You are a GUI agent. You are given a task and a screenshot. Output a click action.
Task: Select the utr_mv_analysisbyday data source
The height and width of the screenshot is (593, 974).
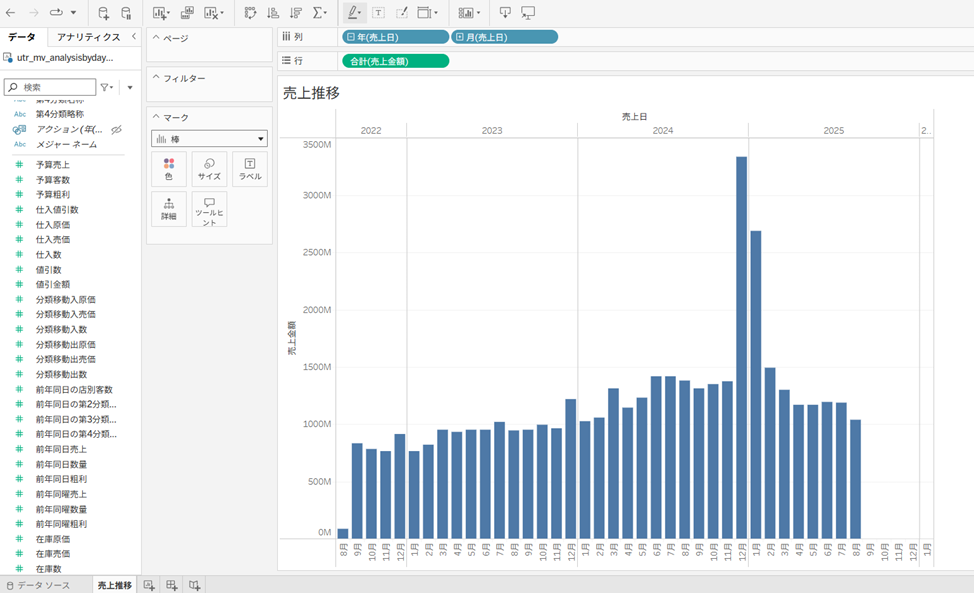point(65,58)
